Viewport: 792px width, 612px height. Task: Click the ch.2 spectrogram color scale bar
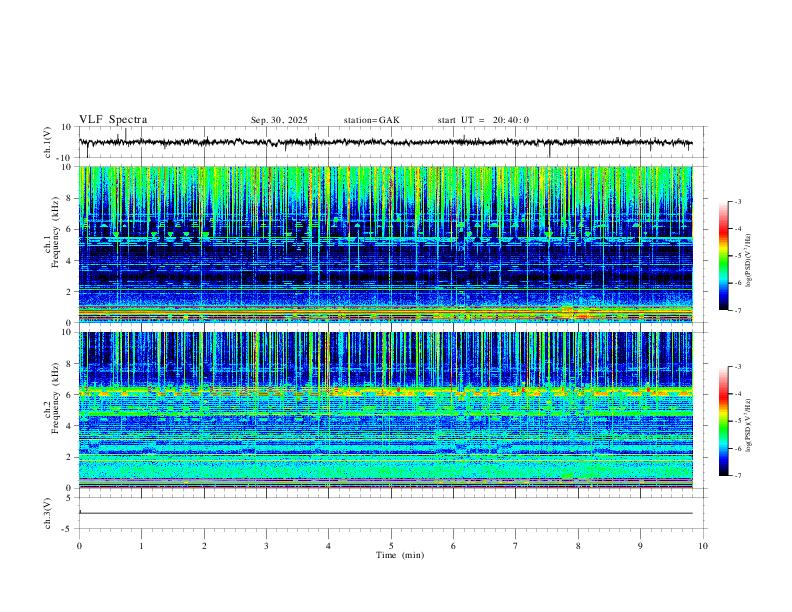tap(723, 421)
